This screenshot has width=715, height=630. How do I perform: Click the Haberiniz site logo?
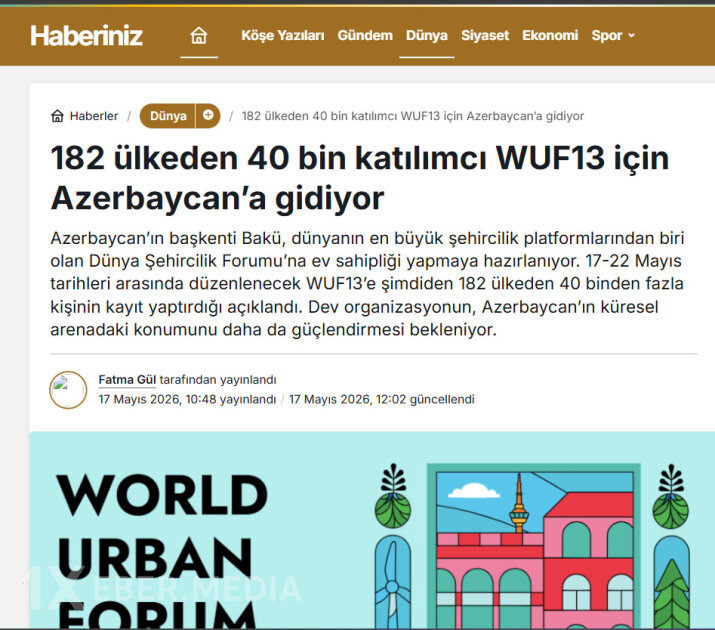click(x=86, y=36)
